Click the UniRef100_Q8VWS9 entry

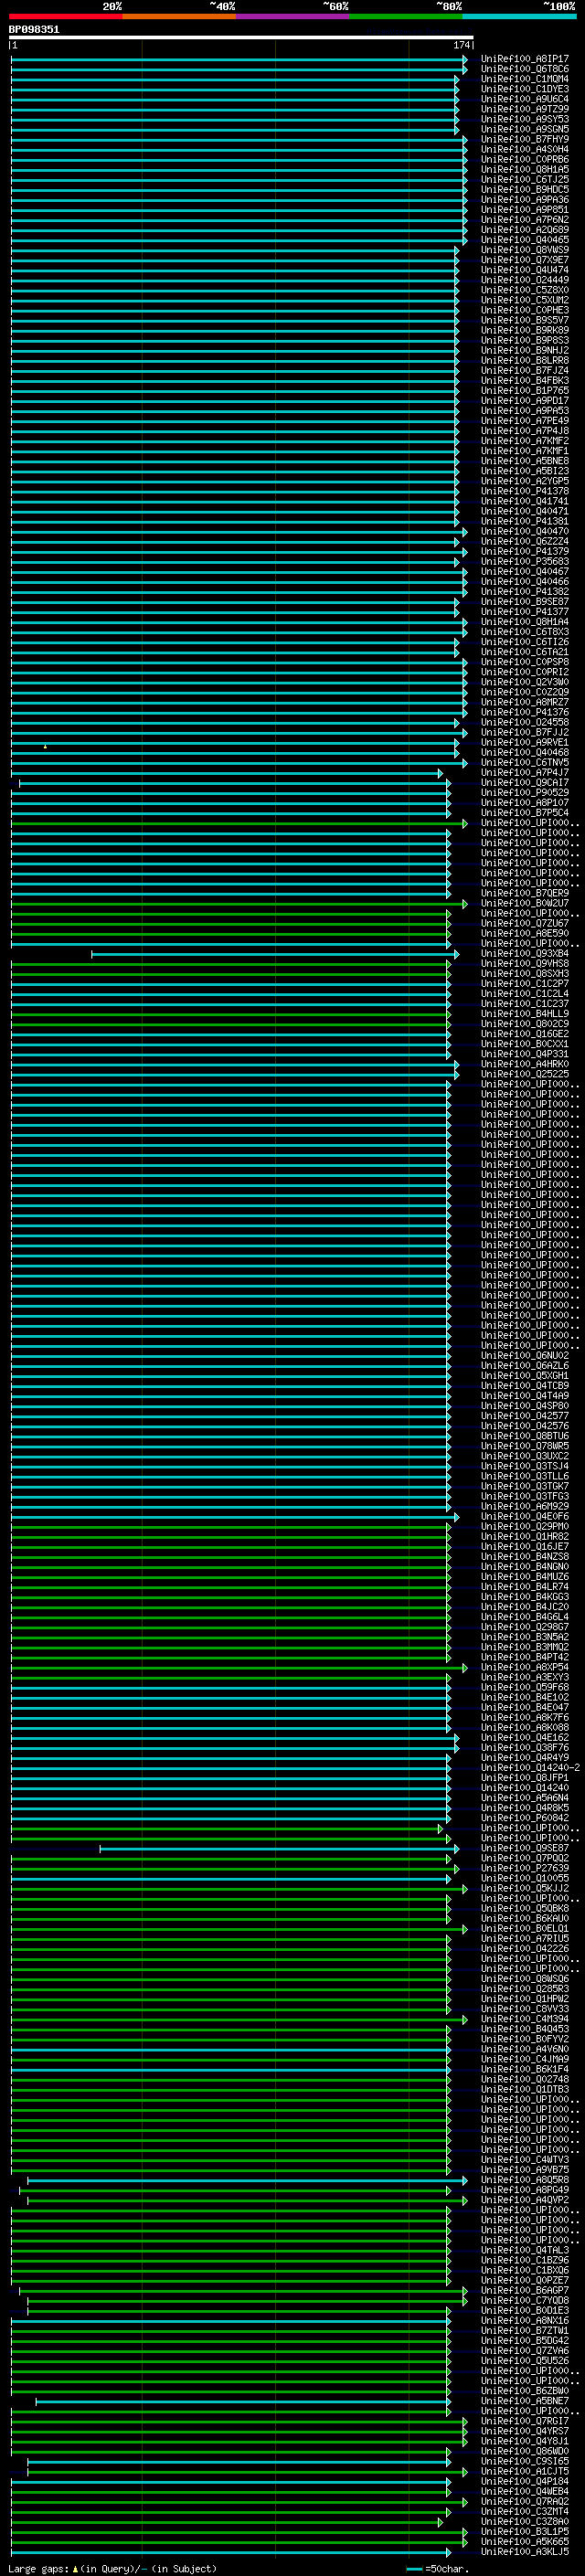point(524,250)
